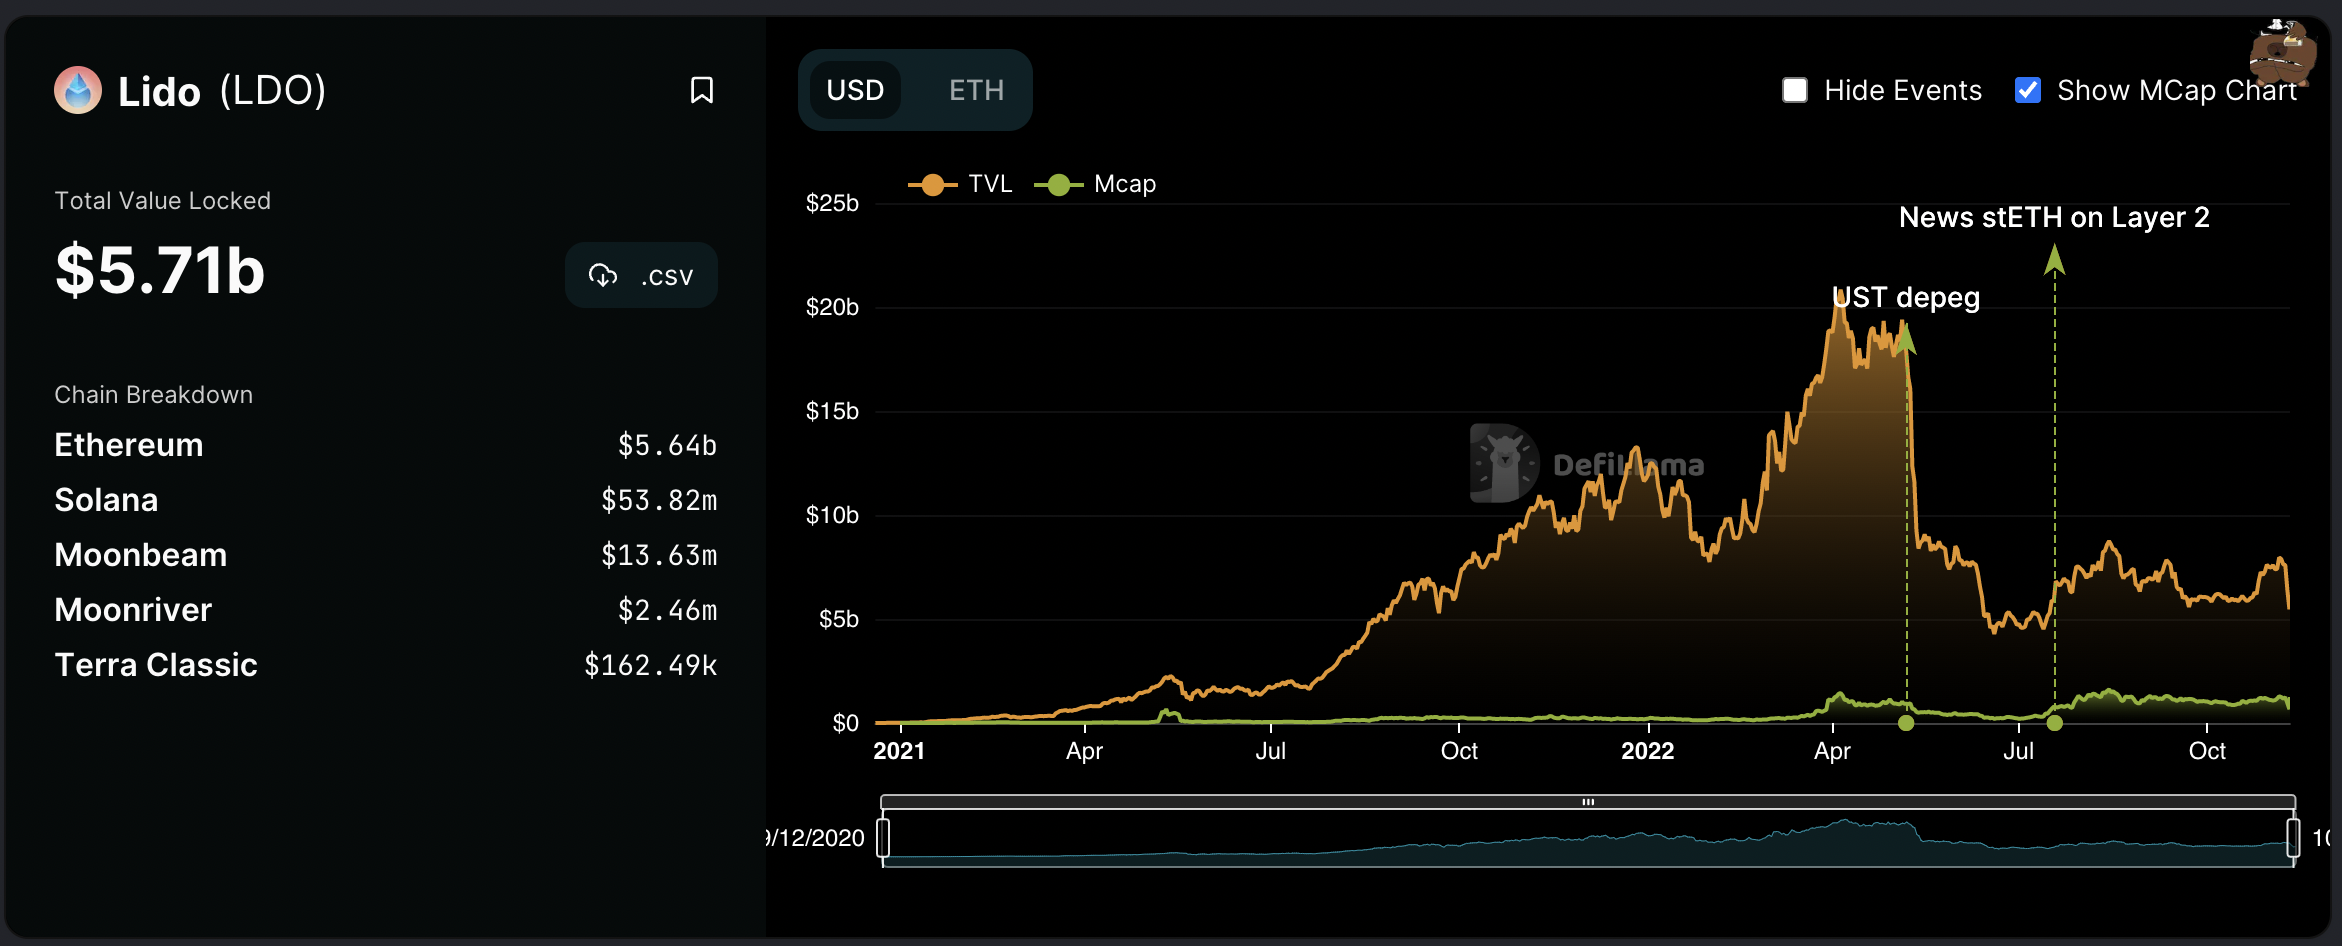Select the Ethereum chain row
2342x946 pixels.
coord(385,445)
